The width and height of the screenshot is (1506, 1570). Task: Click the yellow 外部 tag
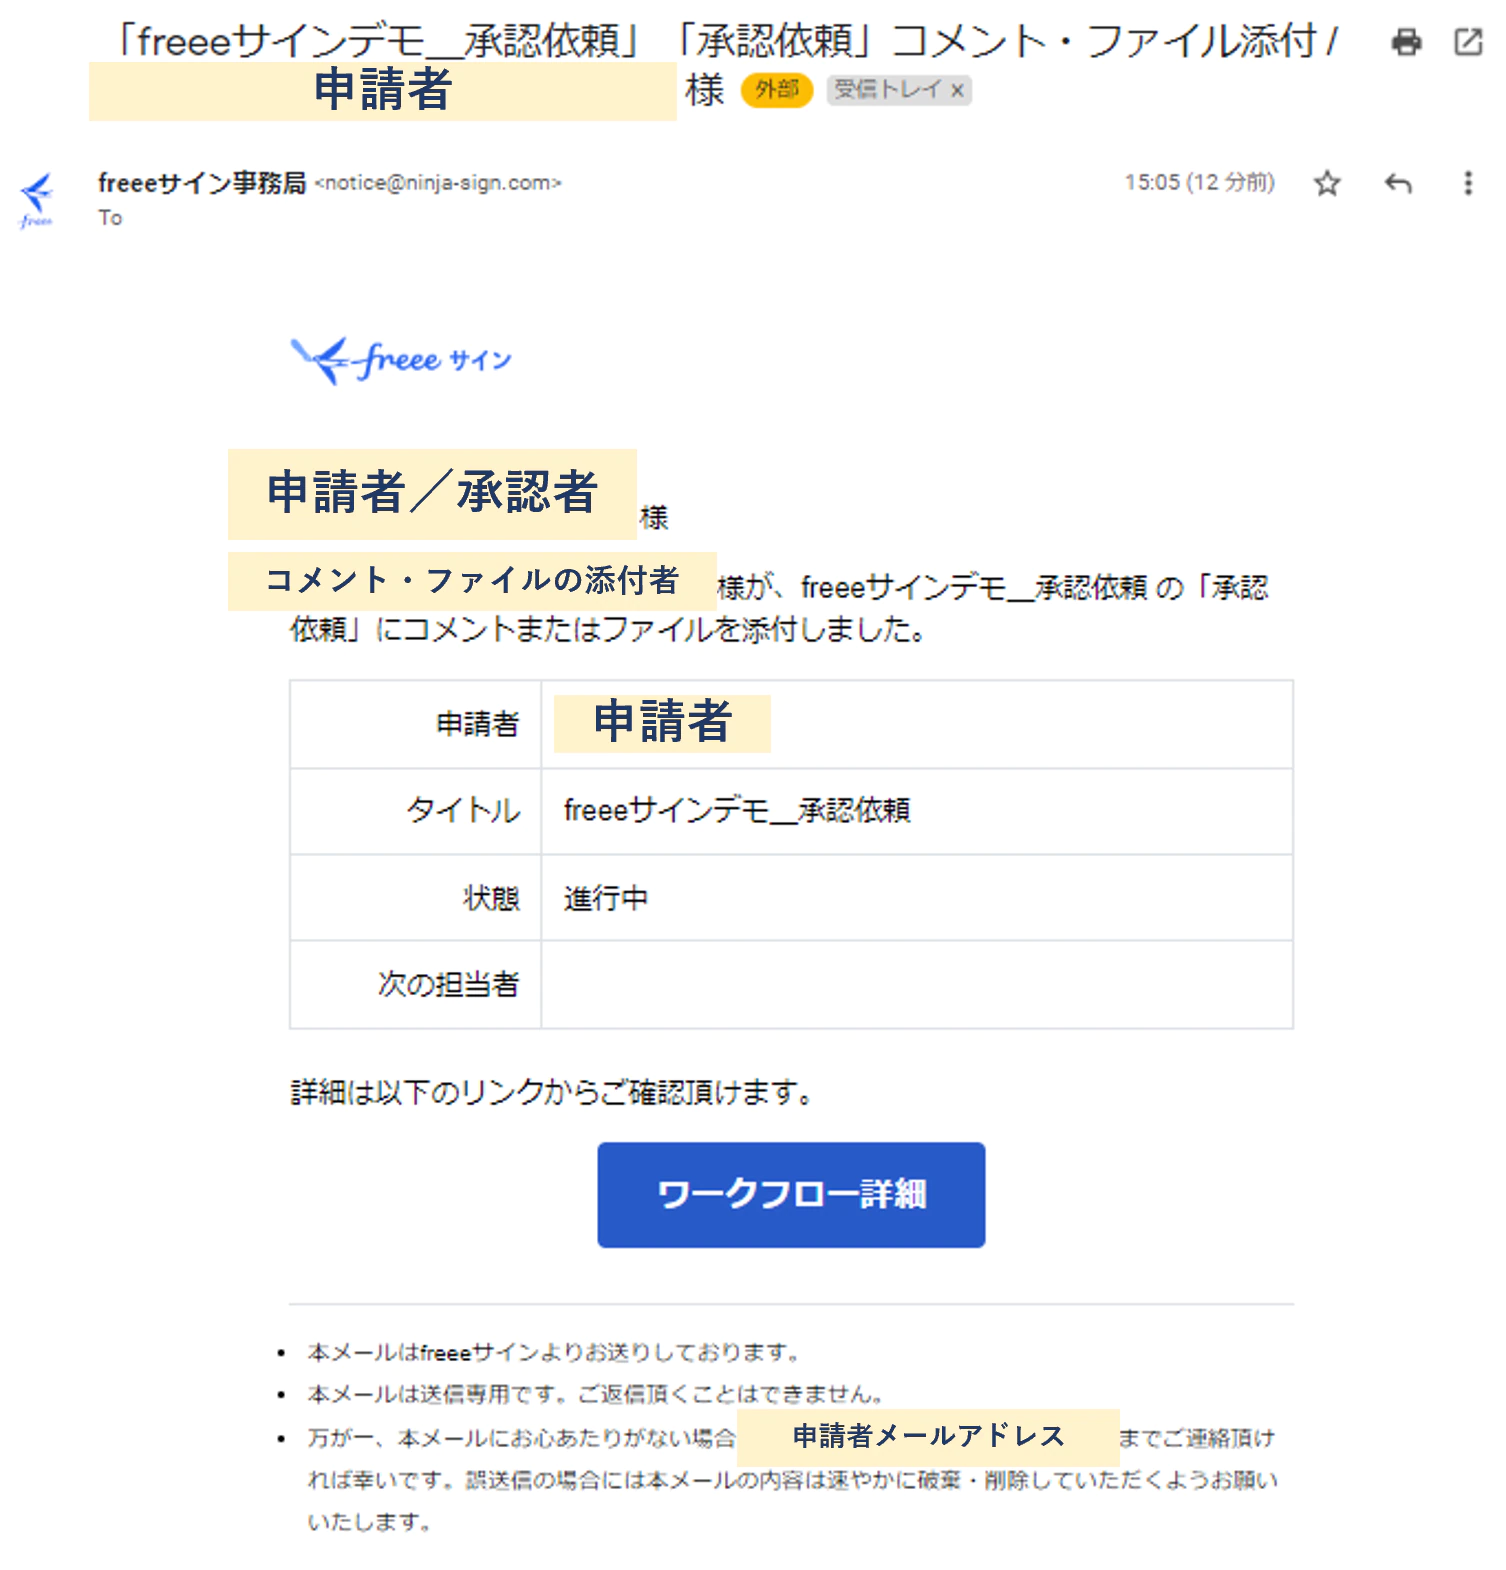777,90
